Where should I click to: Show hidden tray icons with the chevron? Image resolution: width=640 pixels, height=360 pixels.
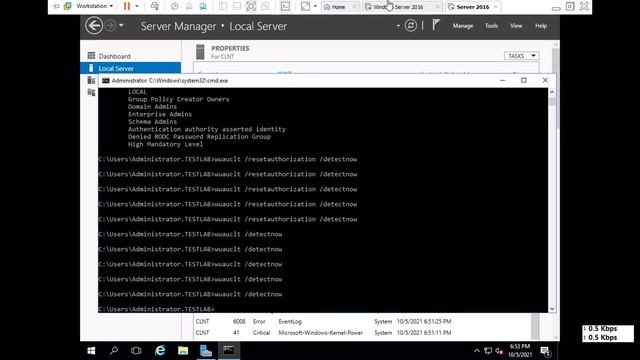point(477,351)
